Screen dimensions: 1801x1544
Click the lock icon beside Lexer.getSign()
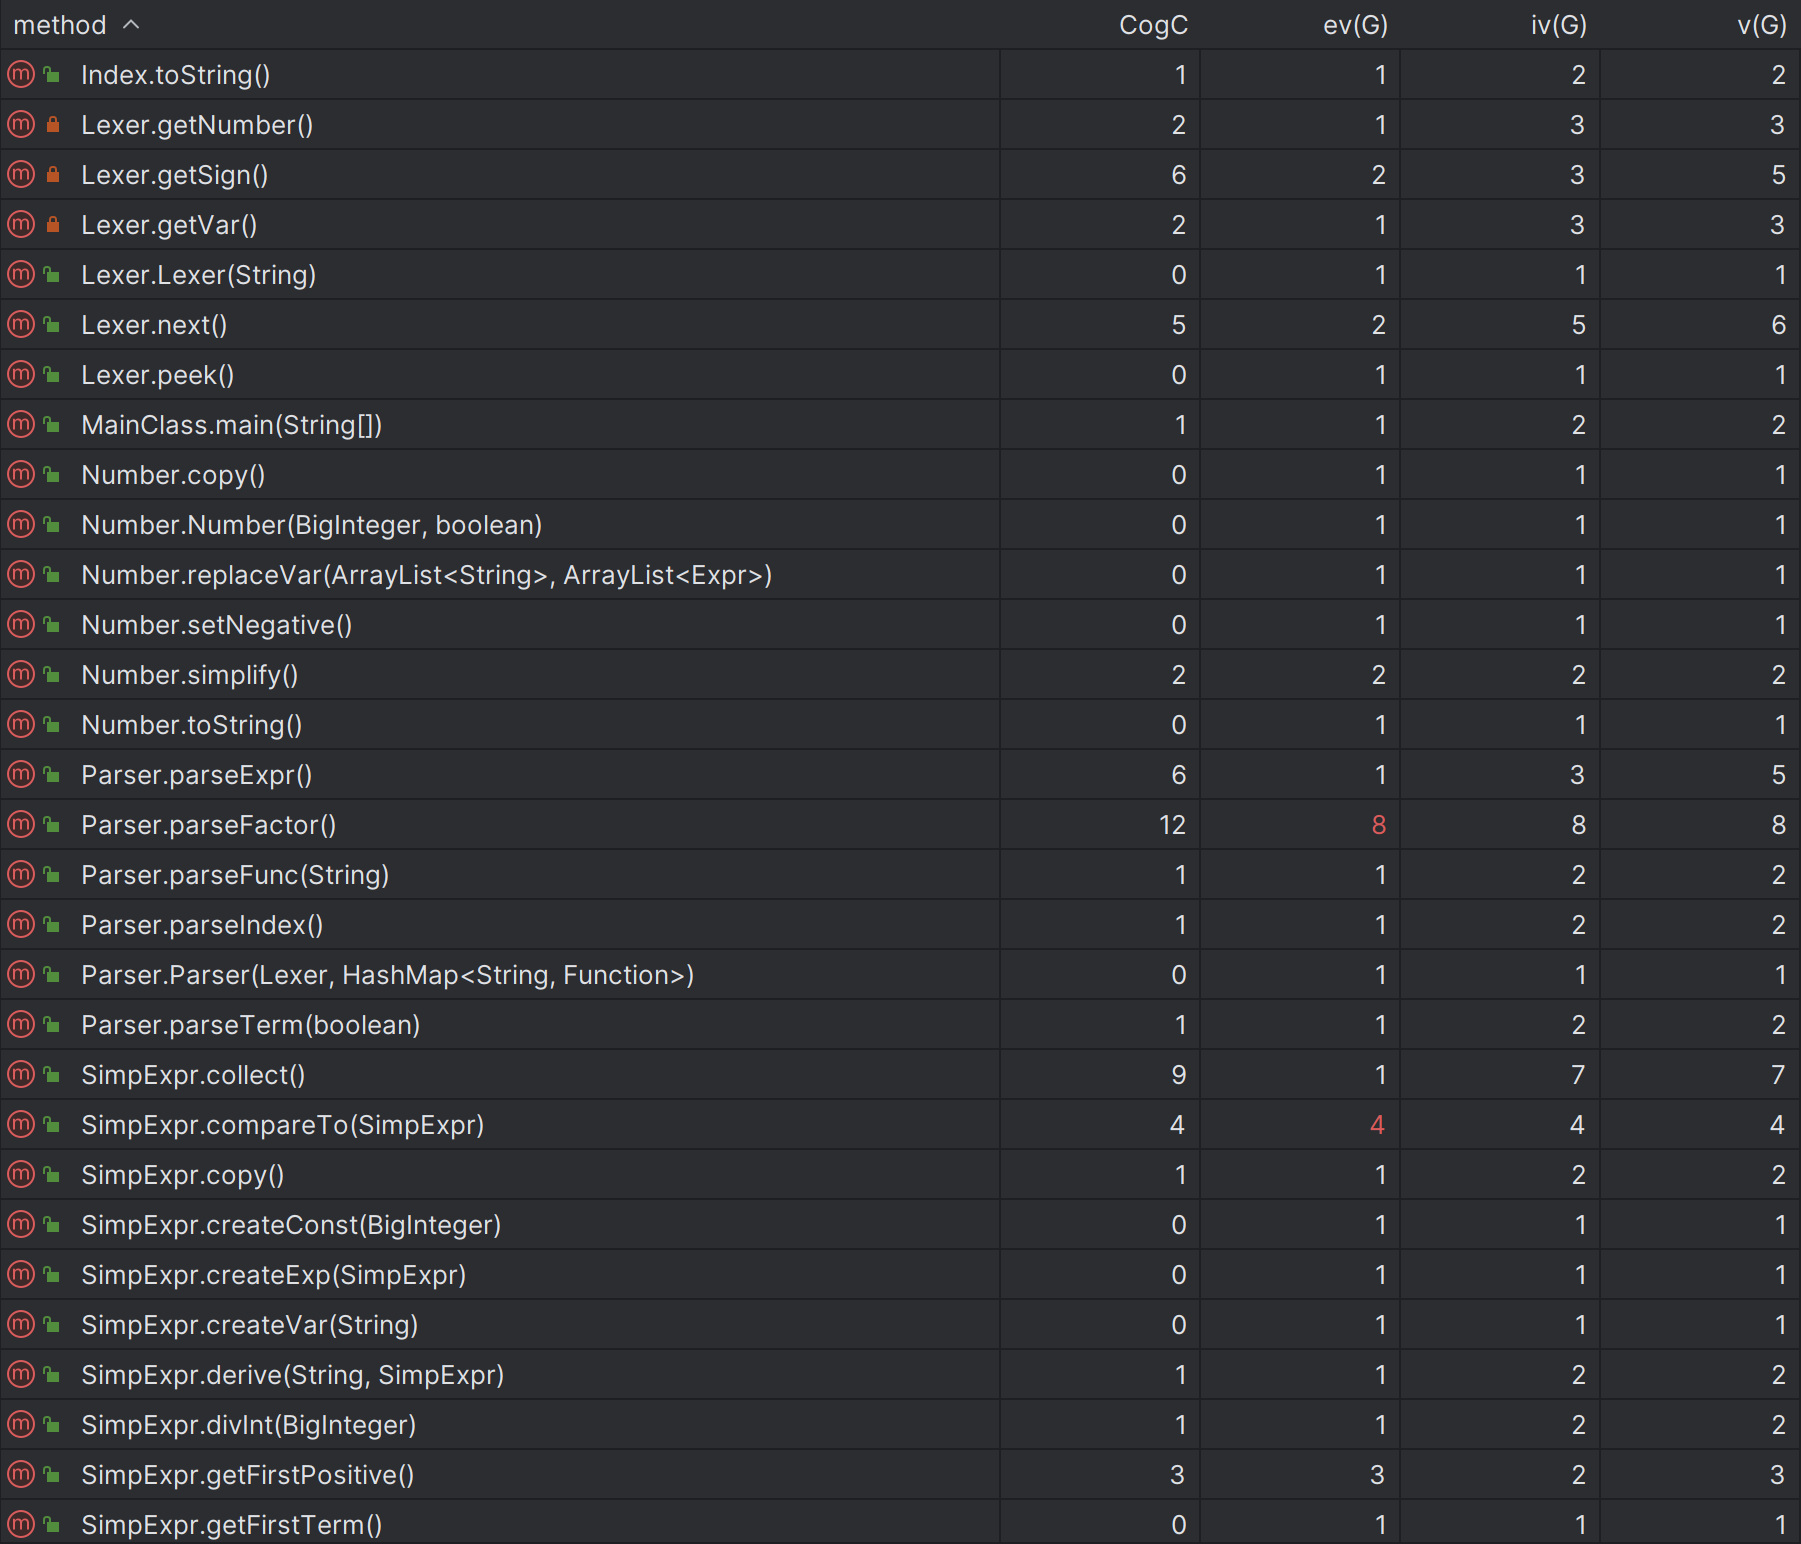coord(53,175)
